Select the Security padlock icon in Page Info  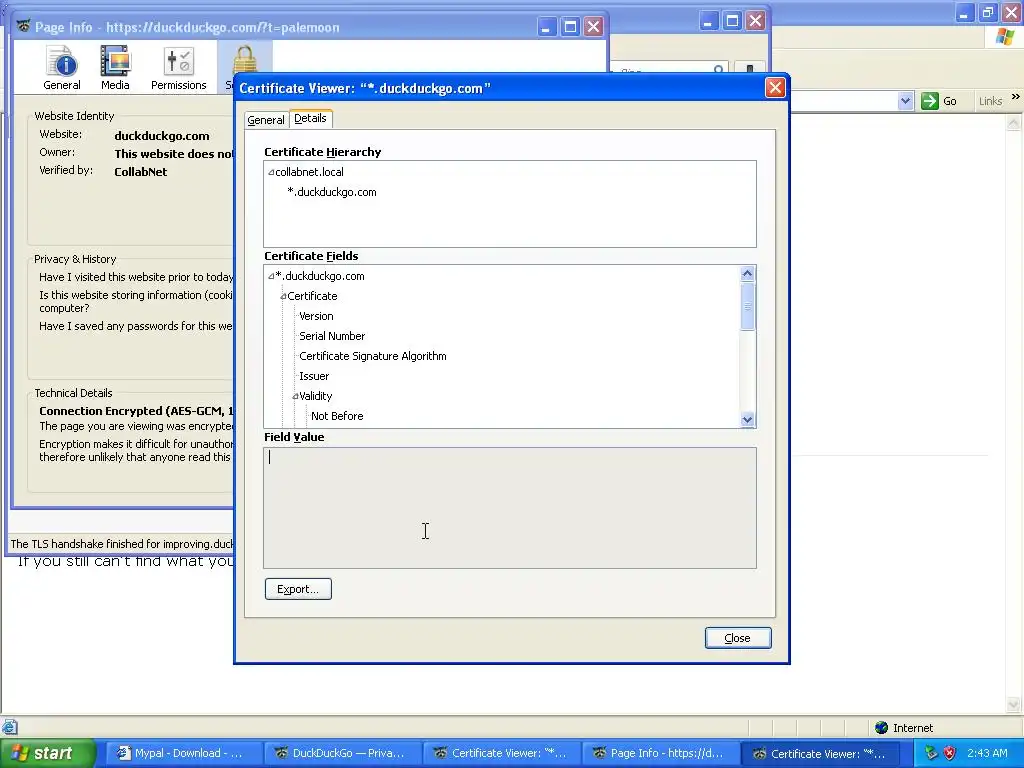[x=245, y=59]
